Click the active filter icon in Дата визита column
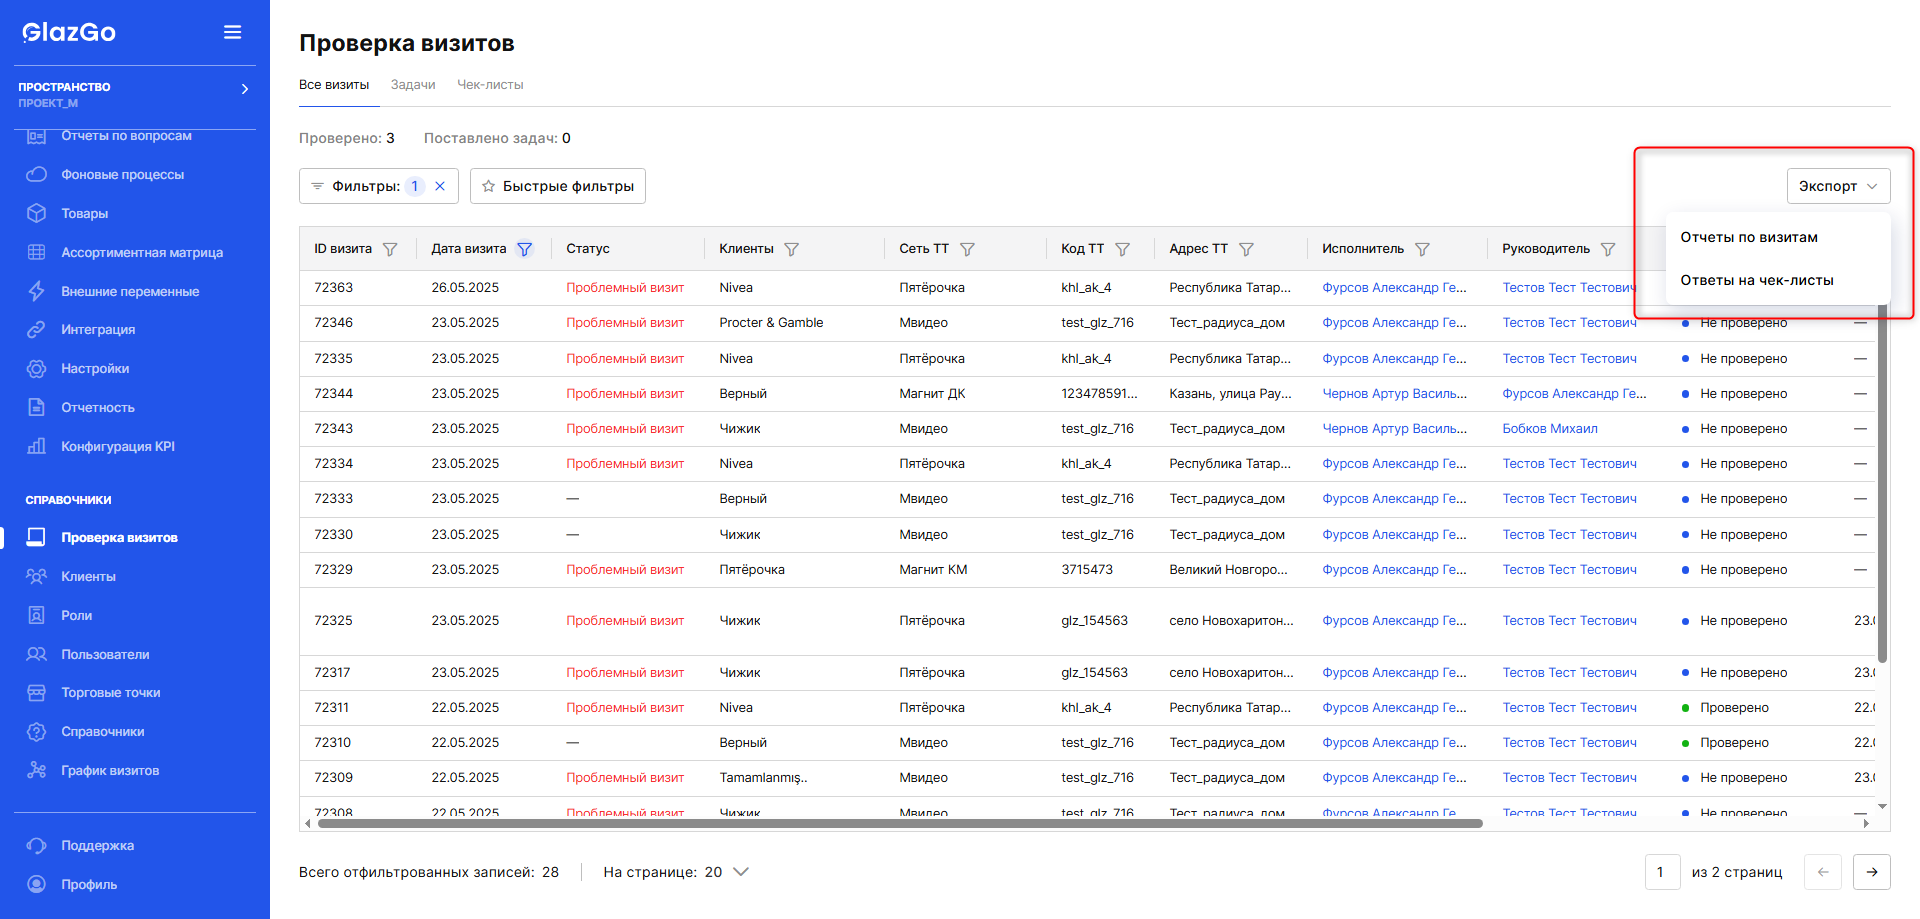Image resolution: width=1920 pixels, height=919 pixels. (x=524, y=249)
